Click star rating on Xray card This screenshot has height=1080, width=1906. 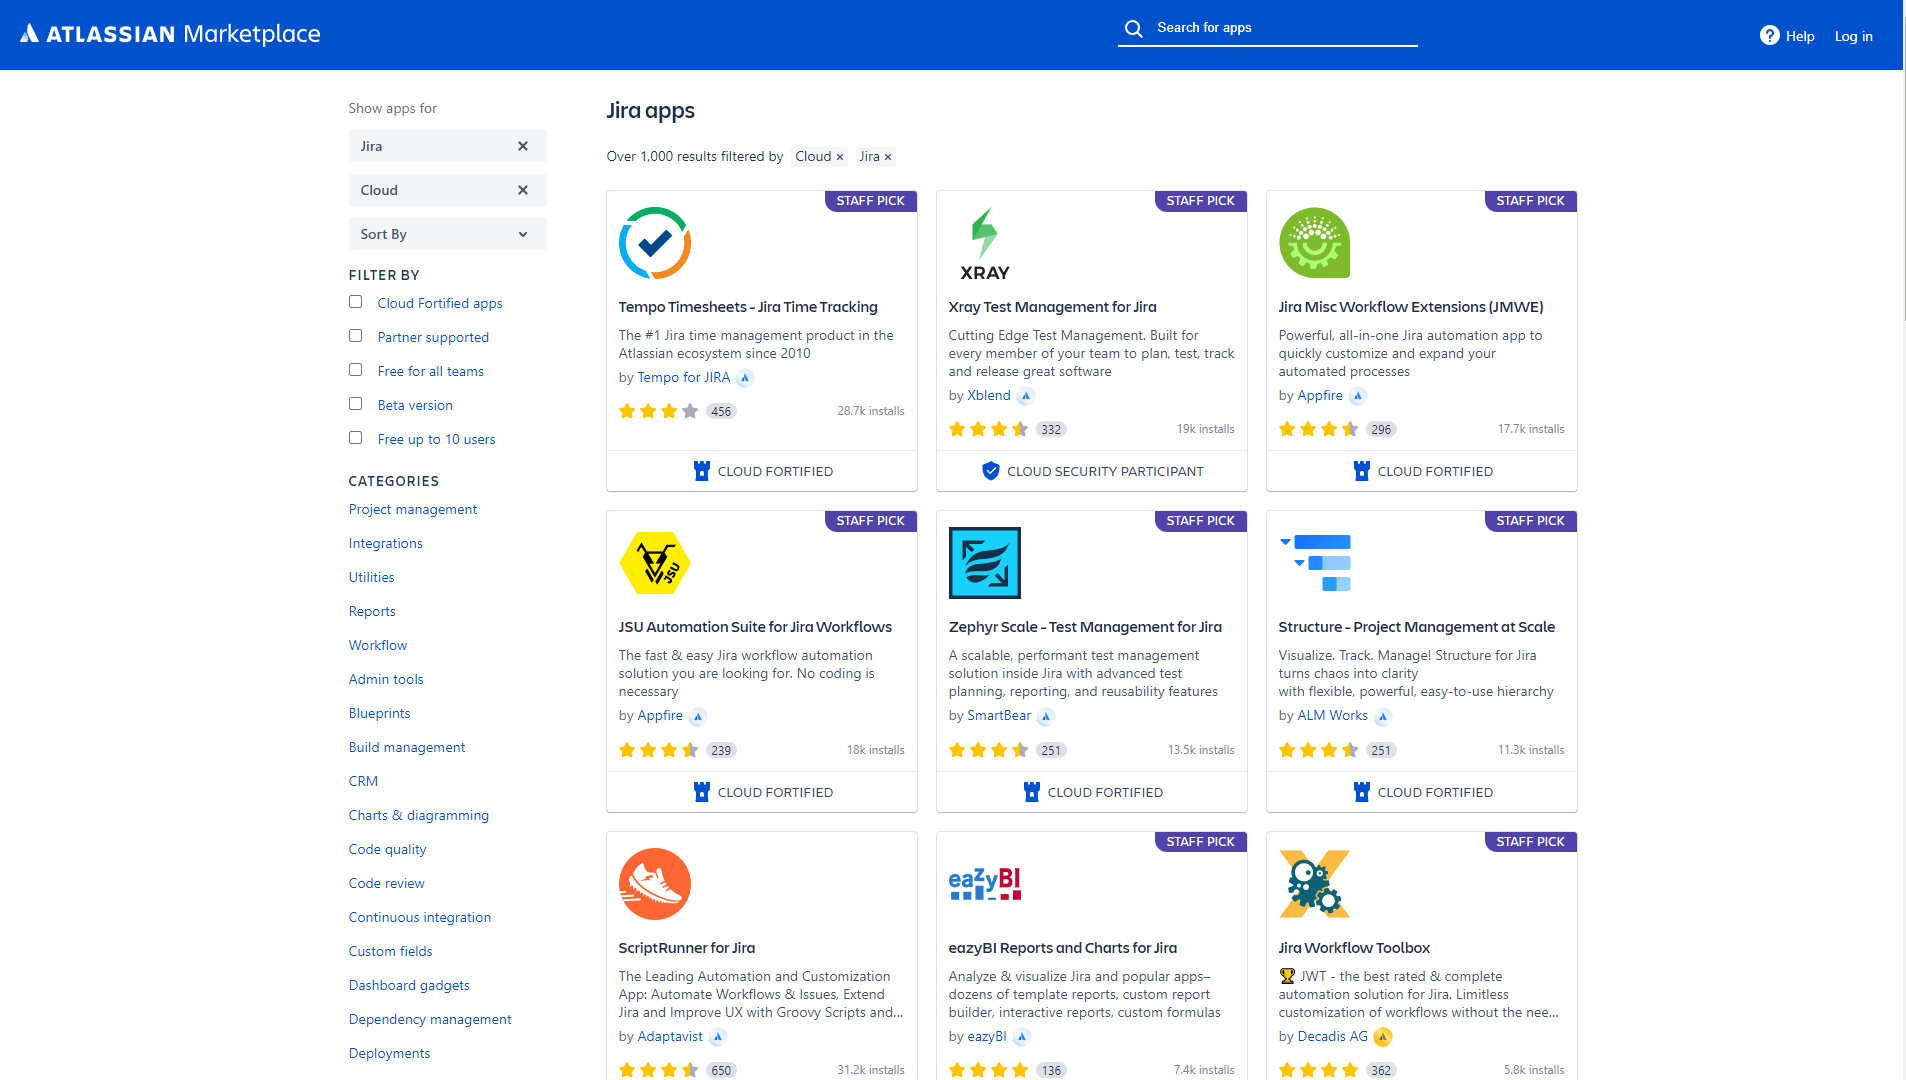[x=988, y=429]
